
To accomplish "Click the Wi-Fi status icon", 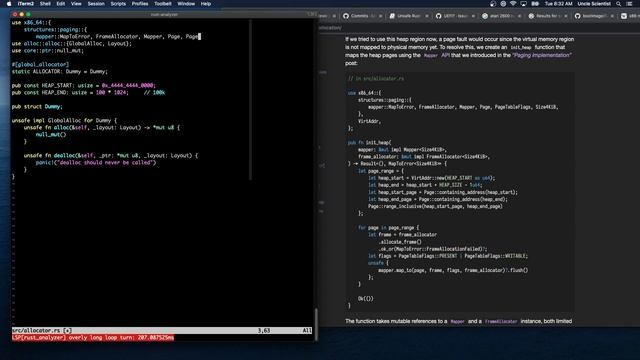I will tap(513, 4).
